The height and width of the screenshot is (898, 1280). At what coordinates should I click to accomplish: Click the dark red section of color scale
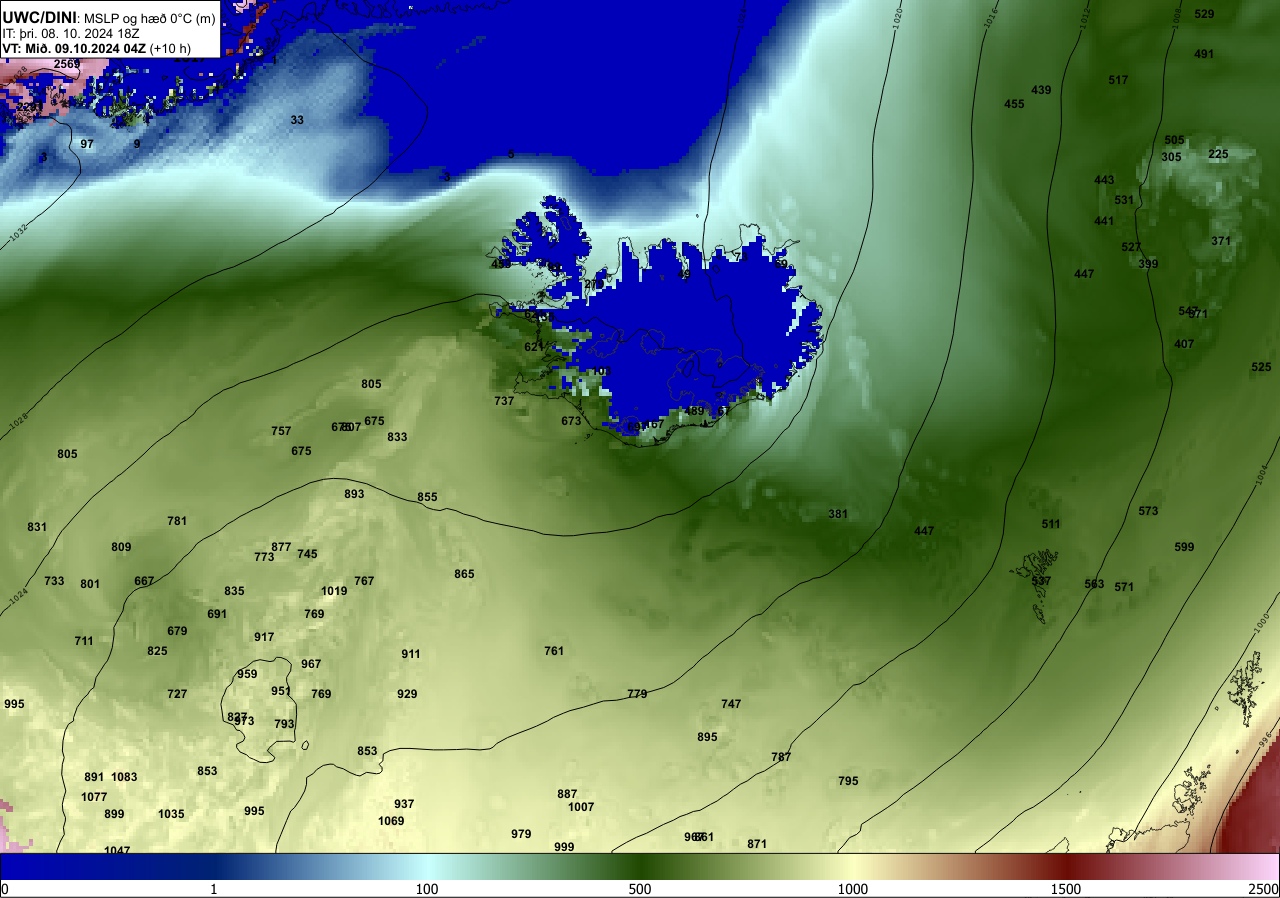point(1066,867)
